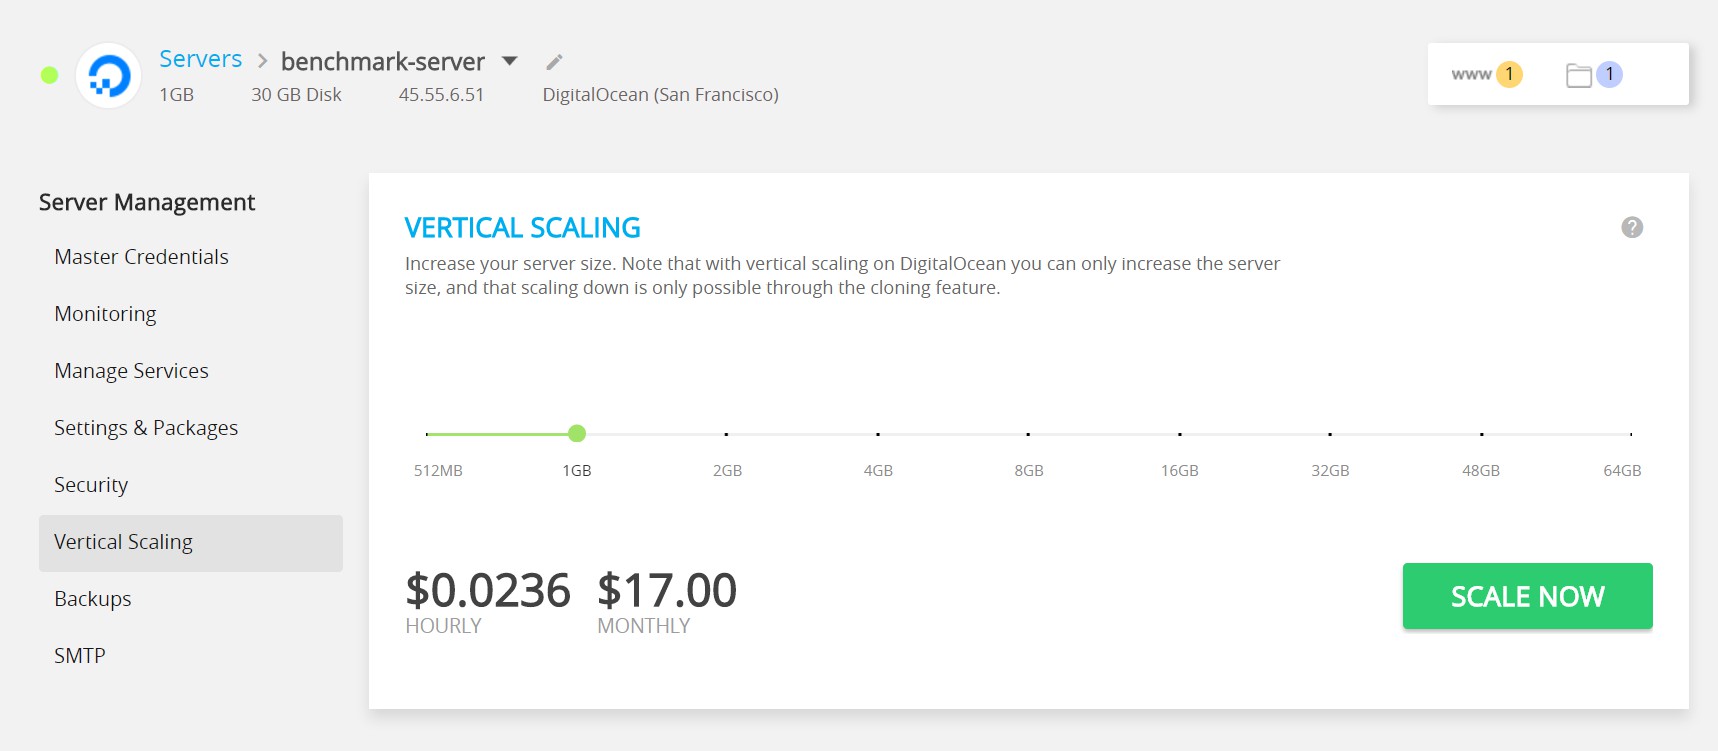Click the green server status dot
Viewport: 1718px width, 751px height.
pos(49,75)
